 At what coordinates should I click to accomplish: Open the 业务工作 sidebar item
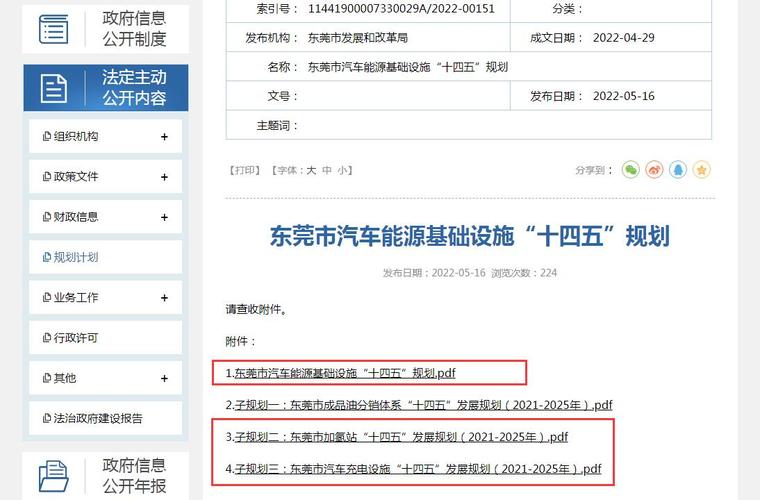pos(105,297)
